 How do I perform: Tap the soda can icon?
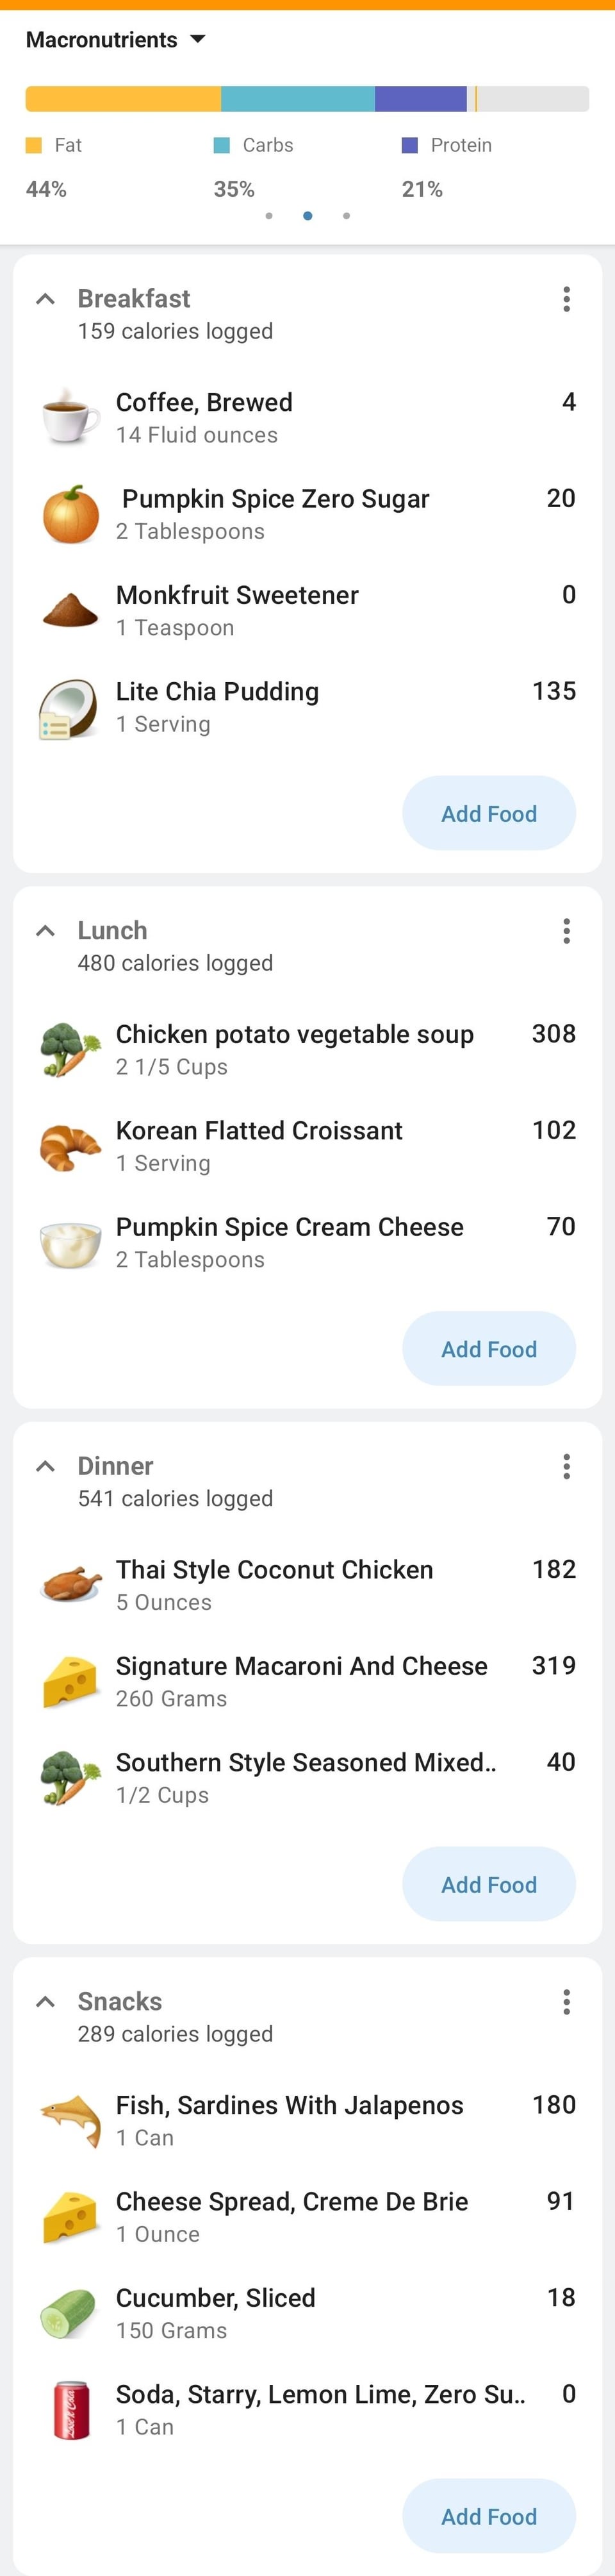tap(70, 2409)
